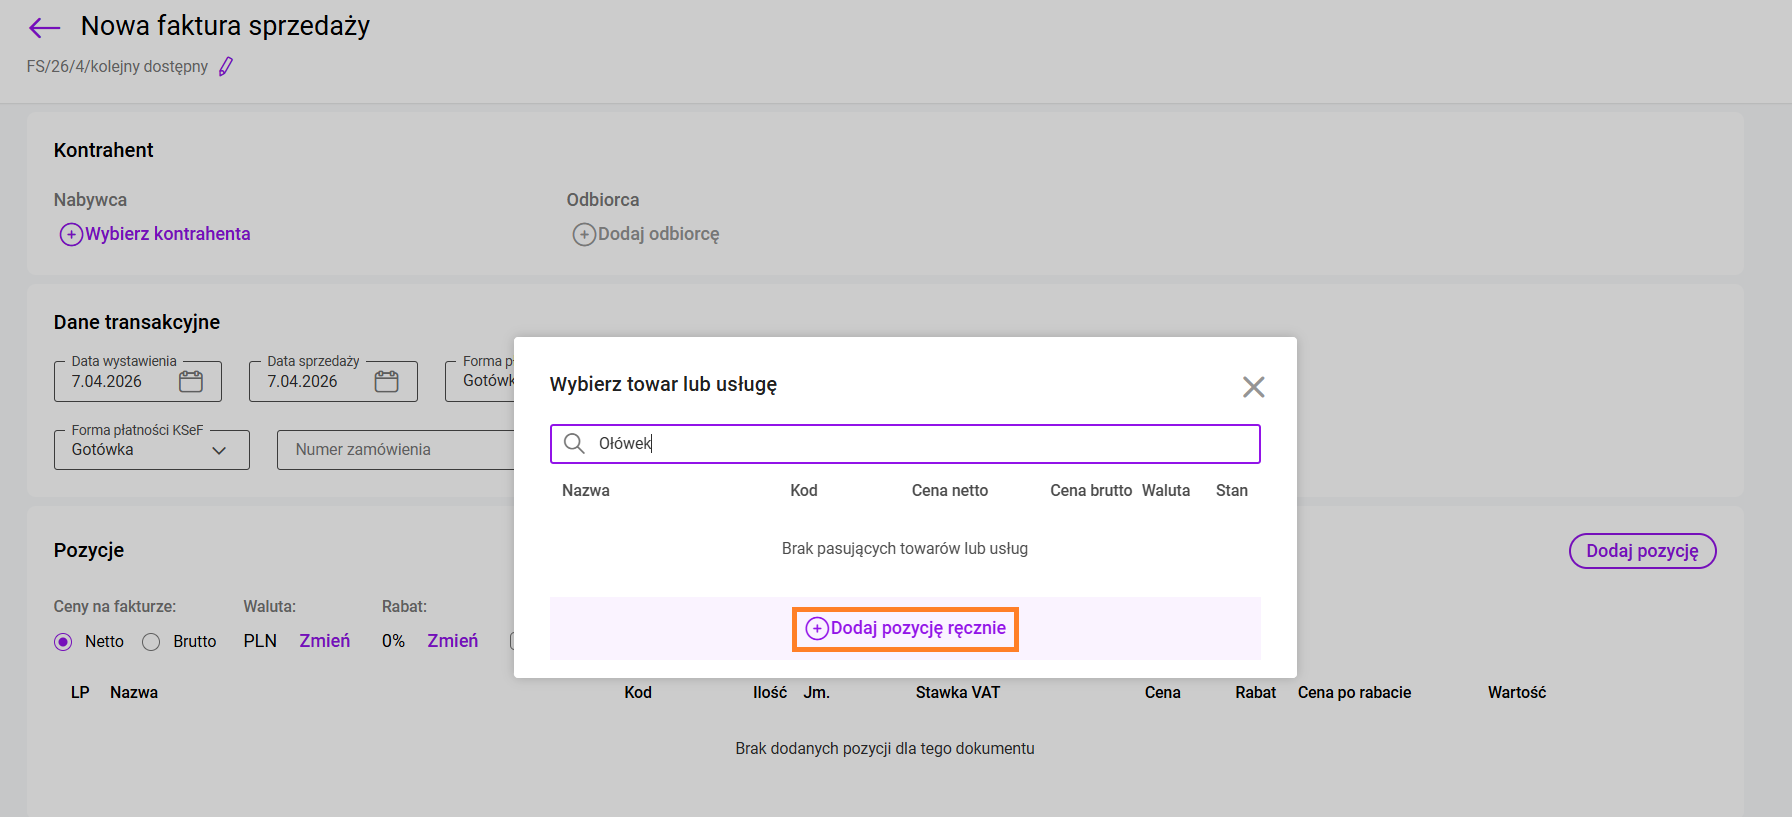Select the Brutto price radio button
The height and width of the screenshot is (817, 1792).
[151, 642]
